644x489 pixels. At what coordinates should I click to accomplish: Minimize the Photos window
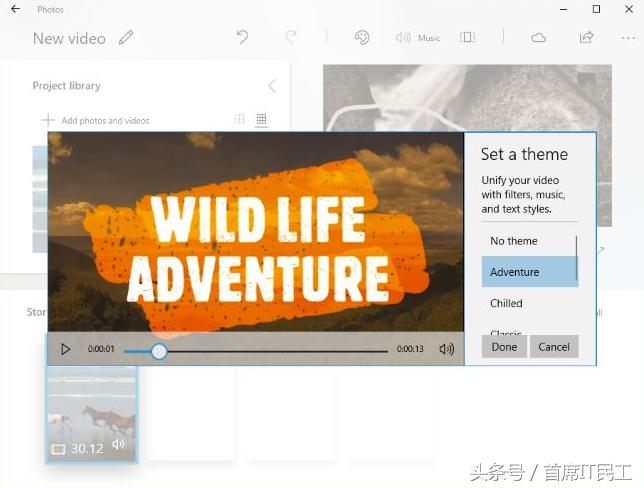(564, 9)
